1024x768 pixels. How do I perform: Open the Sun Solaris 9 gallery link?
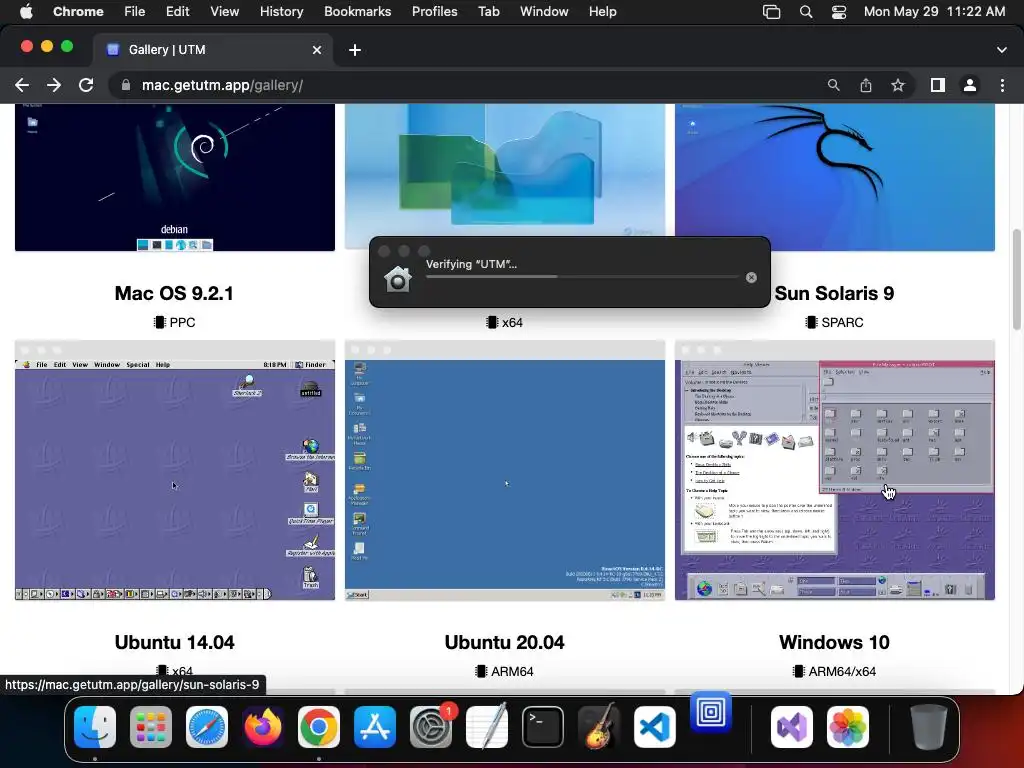click(834, 293)
